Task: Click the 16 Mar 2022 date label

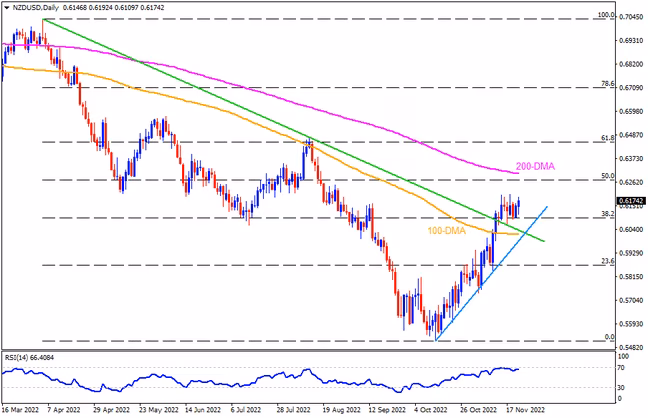Action: 20,410
